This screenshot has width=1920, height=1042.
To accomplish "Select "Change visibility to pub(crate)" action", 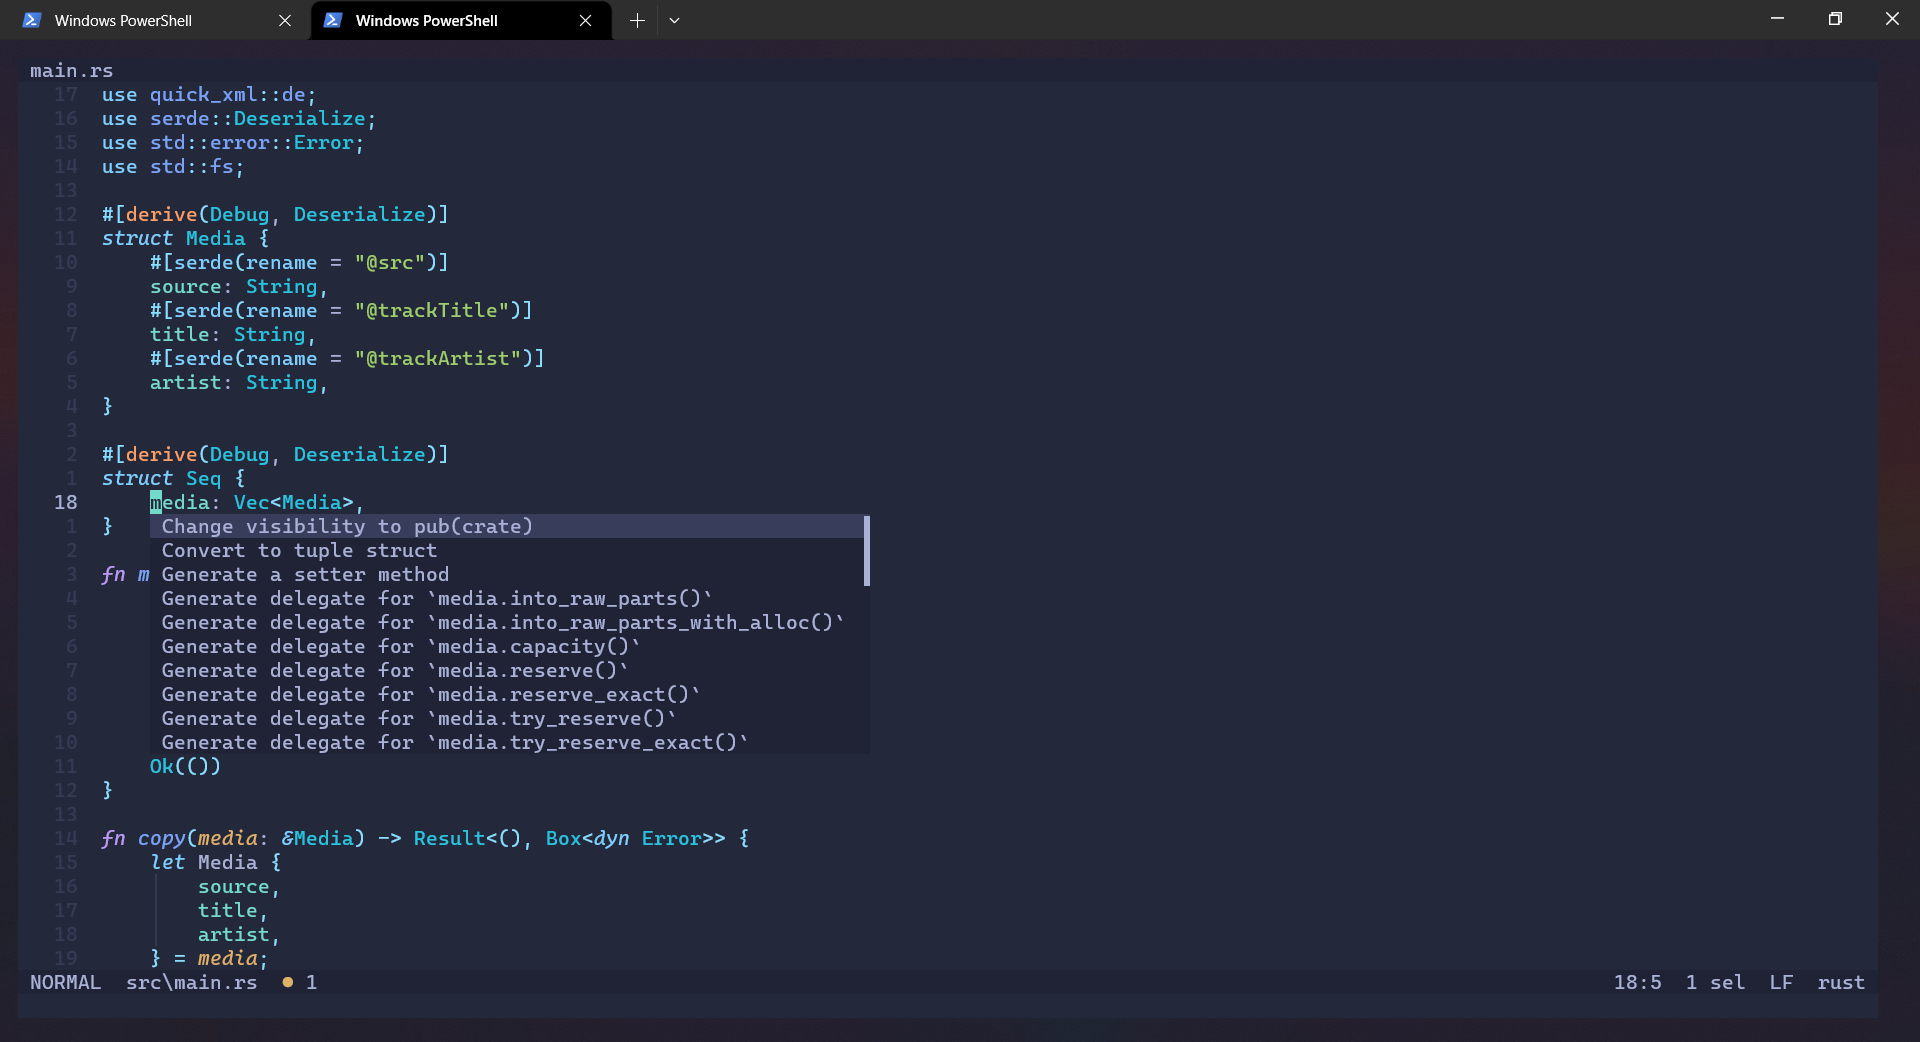I will point(345,527).
